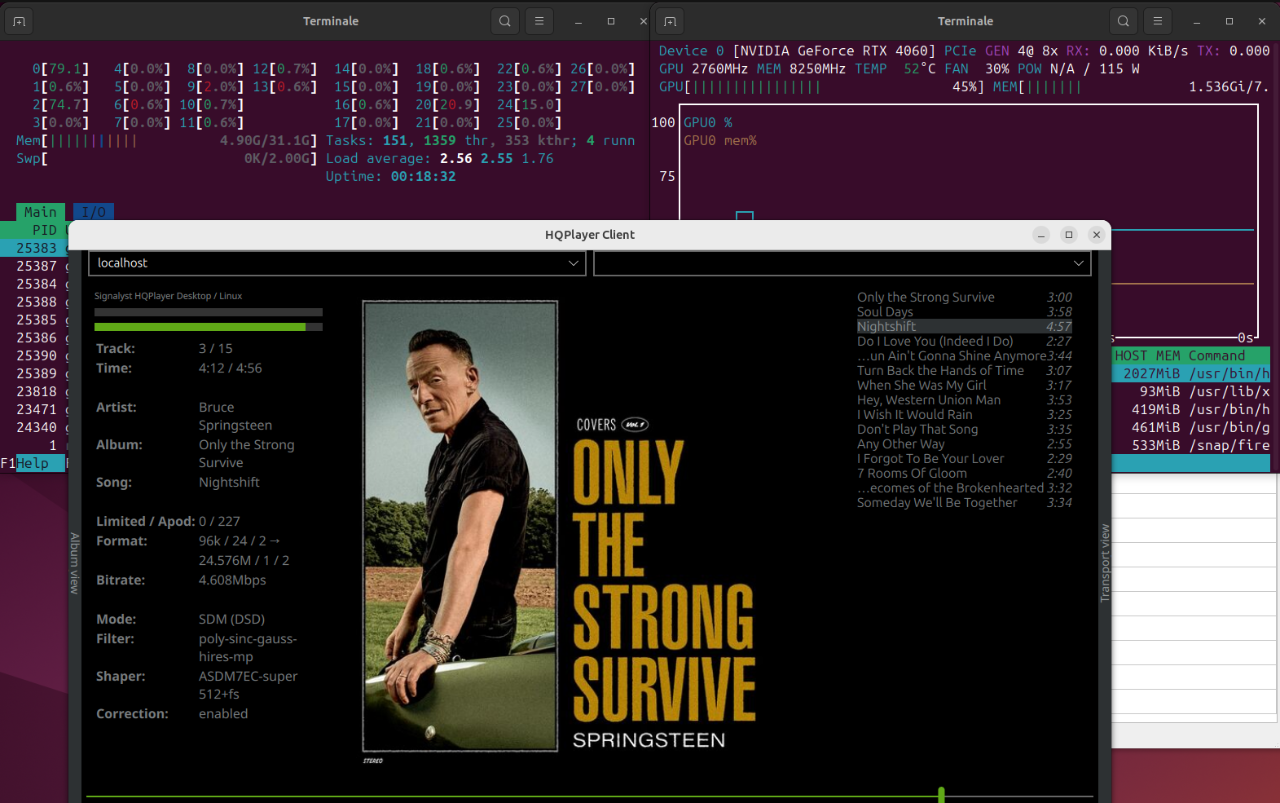
Task: Open the localhost server dropdown
Action: 338,263
